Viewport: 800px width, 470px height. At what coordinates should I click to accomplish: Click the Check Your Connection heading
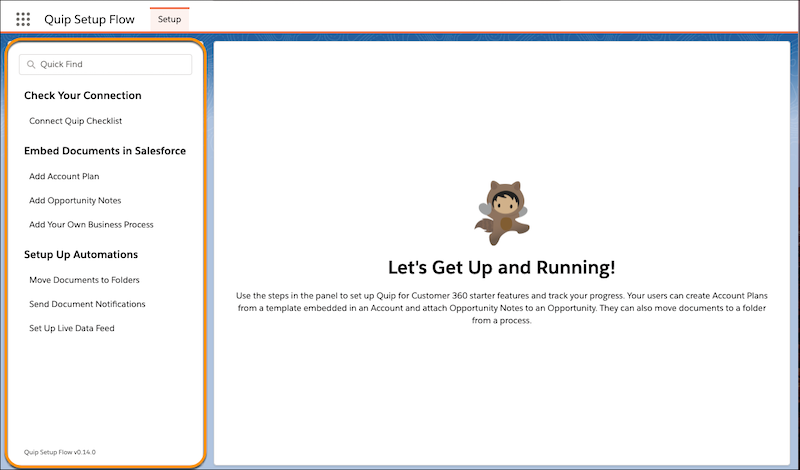pyautogui.click(x=83, y=95)
